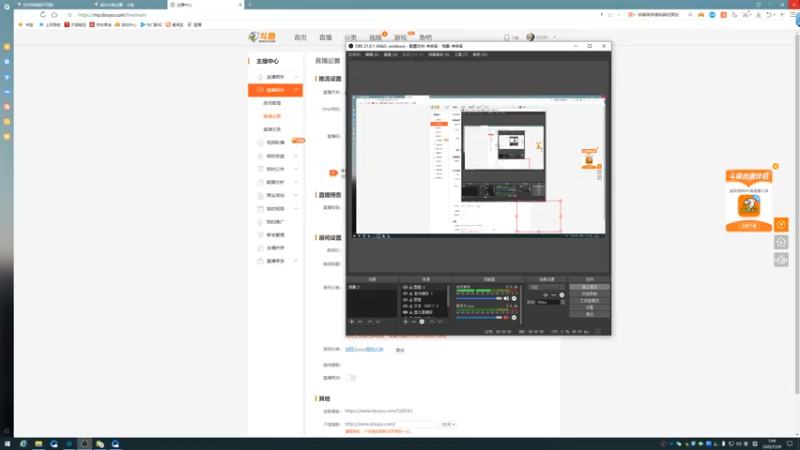
Task: Add a scene transition with plus icon
Action: 545,295
